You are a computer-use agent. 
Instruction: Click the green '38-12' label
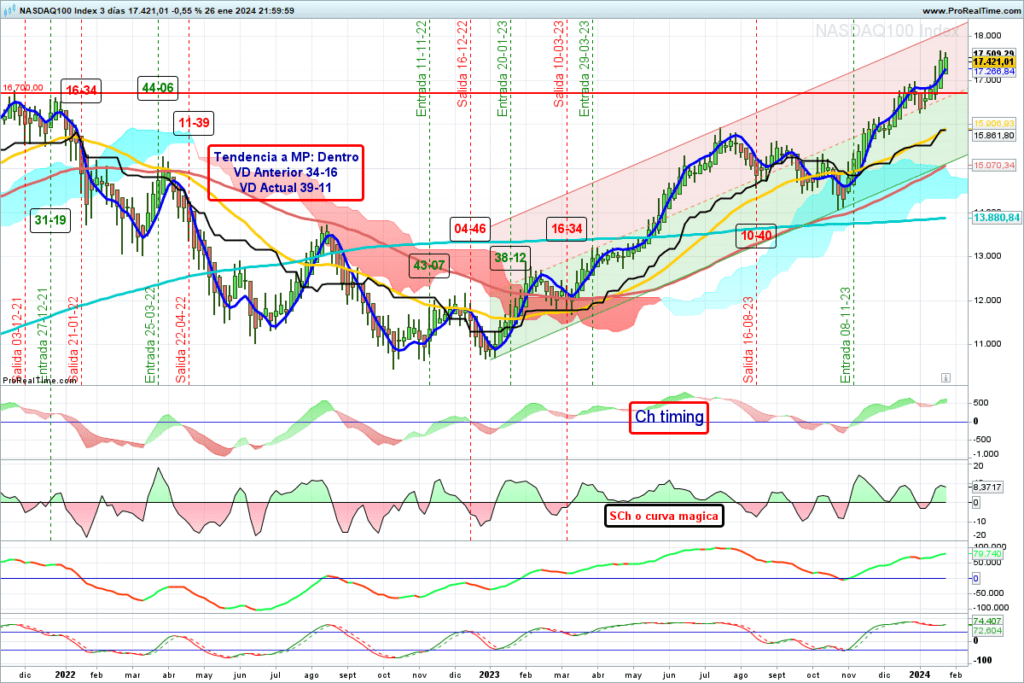(x=510, y=258)
